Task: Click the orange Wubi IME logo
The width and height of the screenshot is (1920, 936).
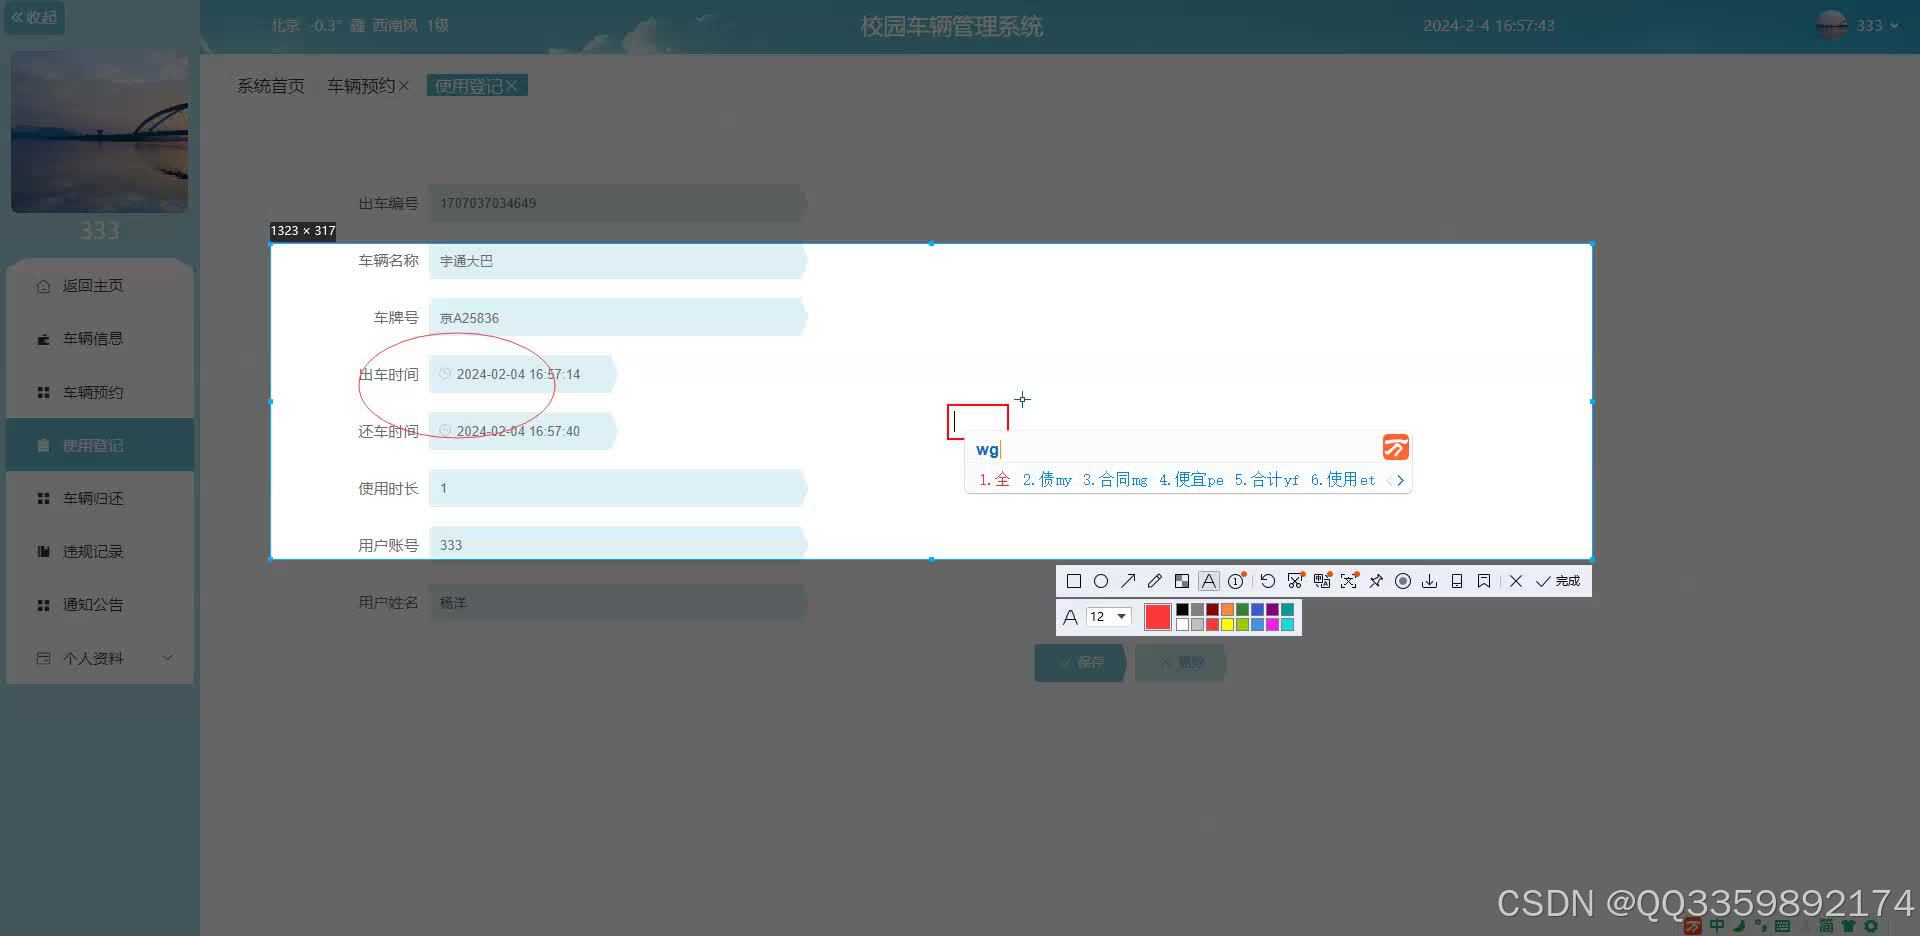Action: [x=1396, y=447]
